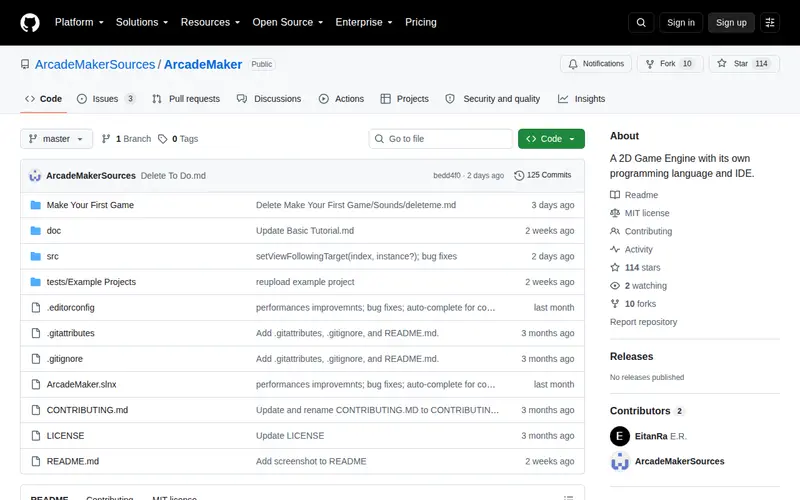Open the green Code dropdown
Image resolution: width=800 pixels, height=500 pixels.
point(551,139)
